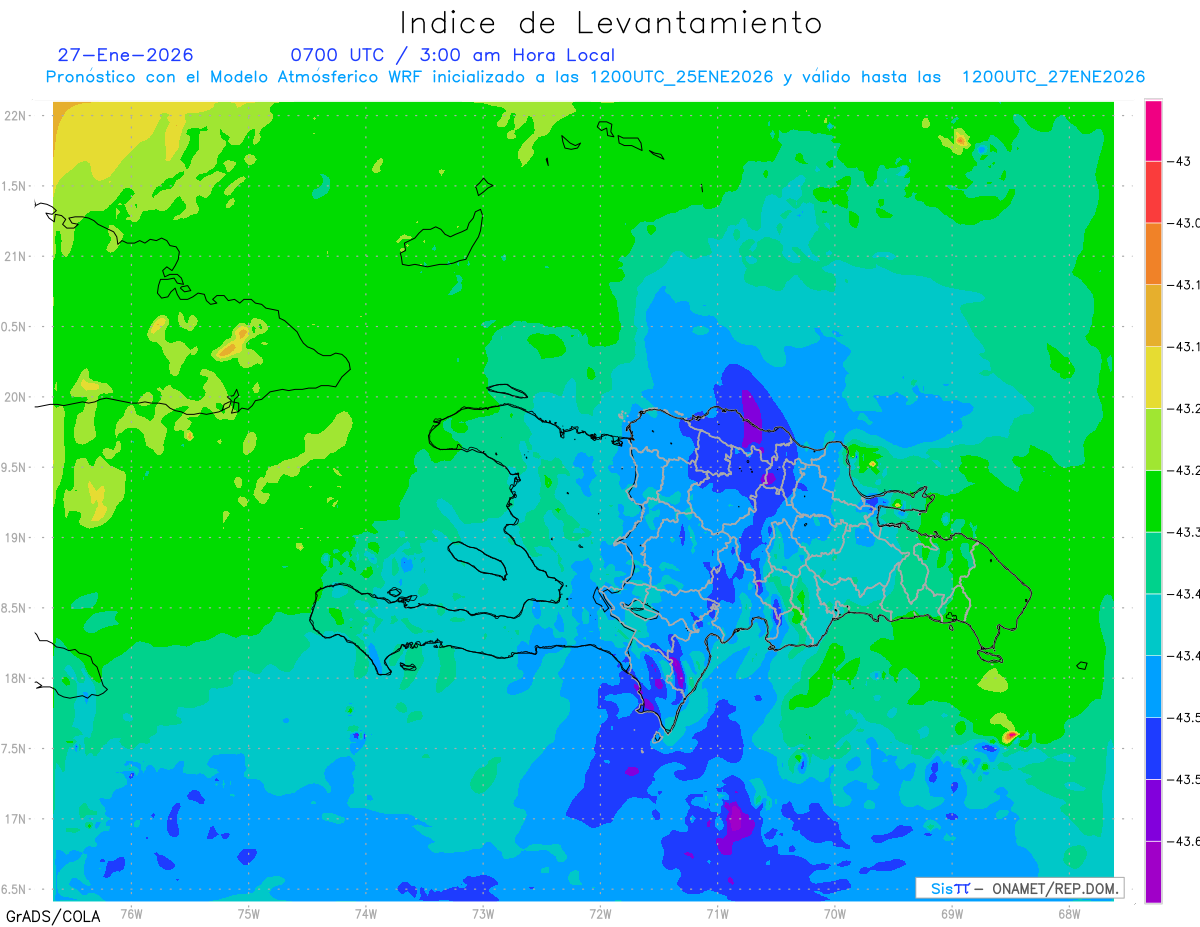Click the "21N" latitude label
The height and width of the screenshot is (927, 1200).
pos(15,256)
